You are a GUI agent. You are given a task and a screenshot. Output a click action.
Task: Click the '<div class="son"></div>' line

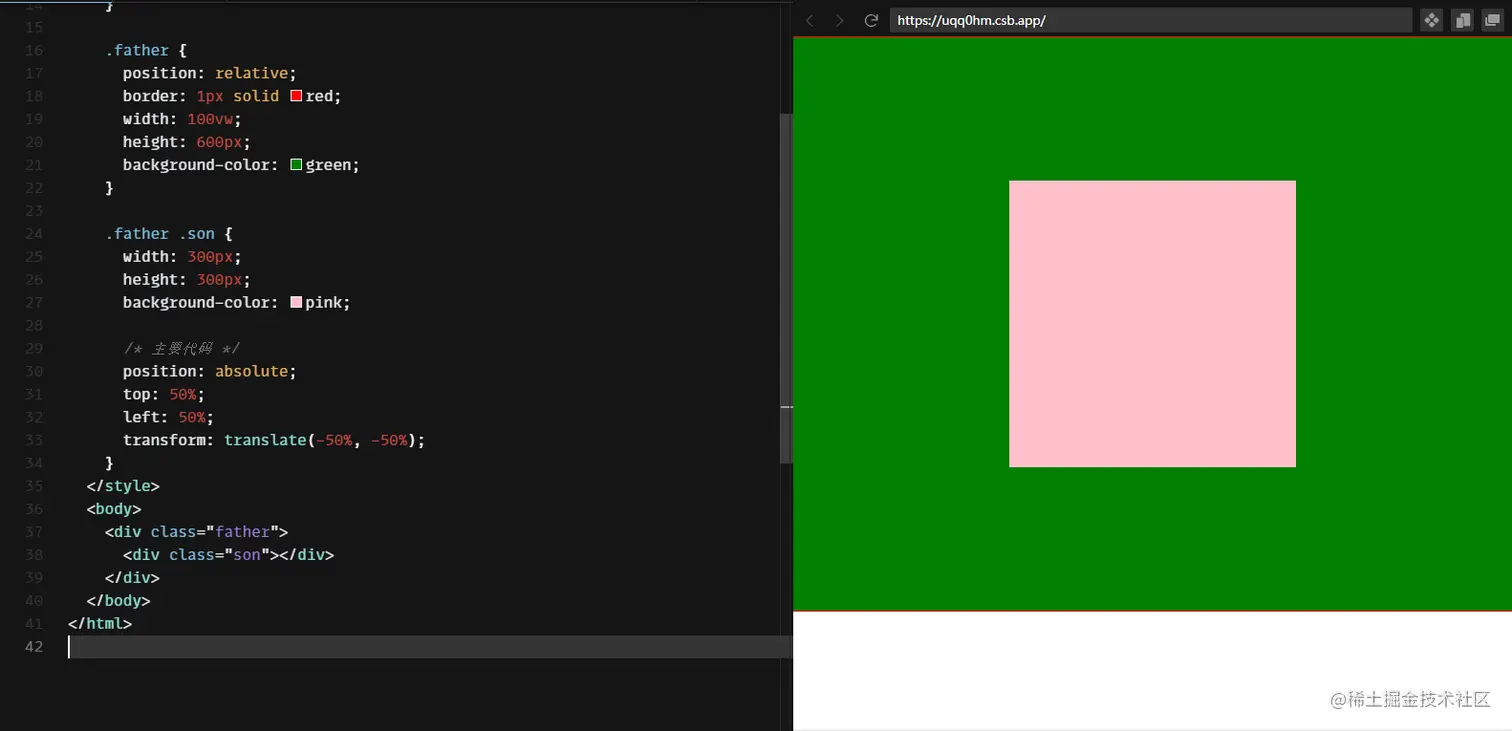[x=228, y=555]
